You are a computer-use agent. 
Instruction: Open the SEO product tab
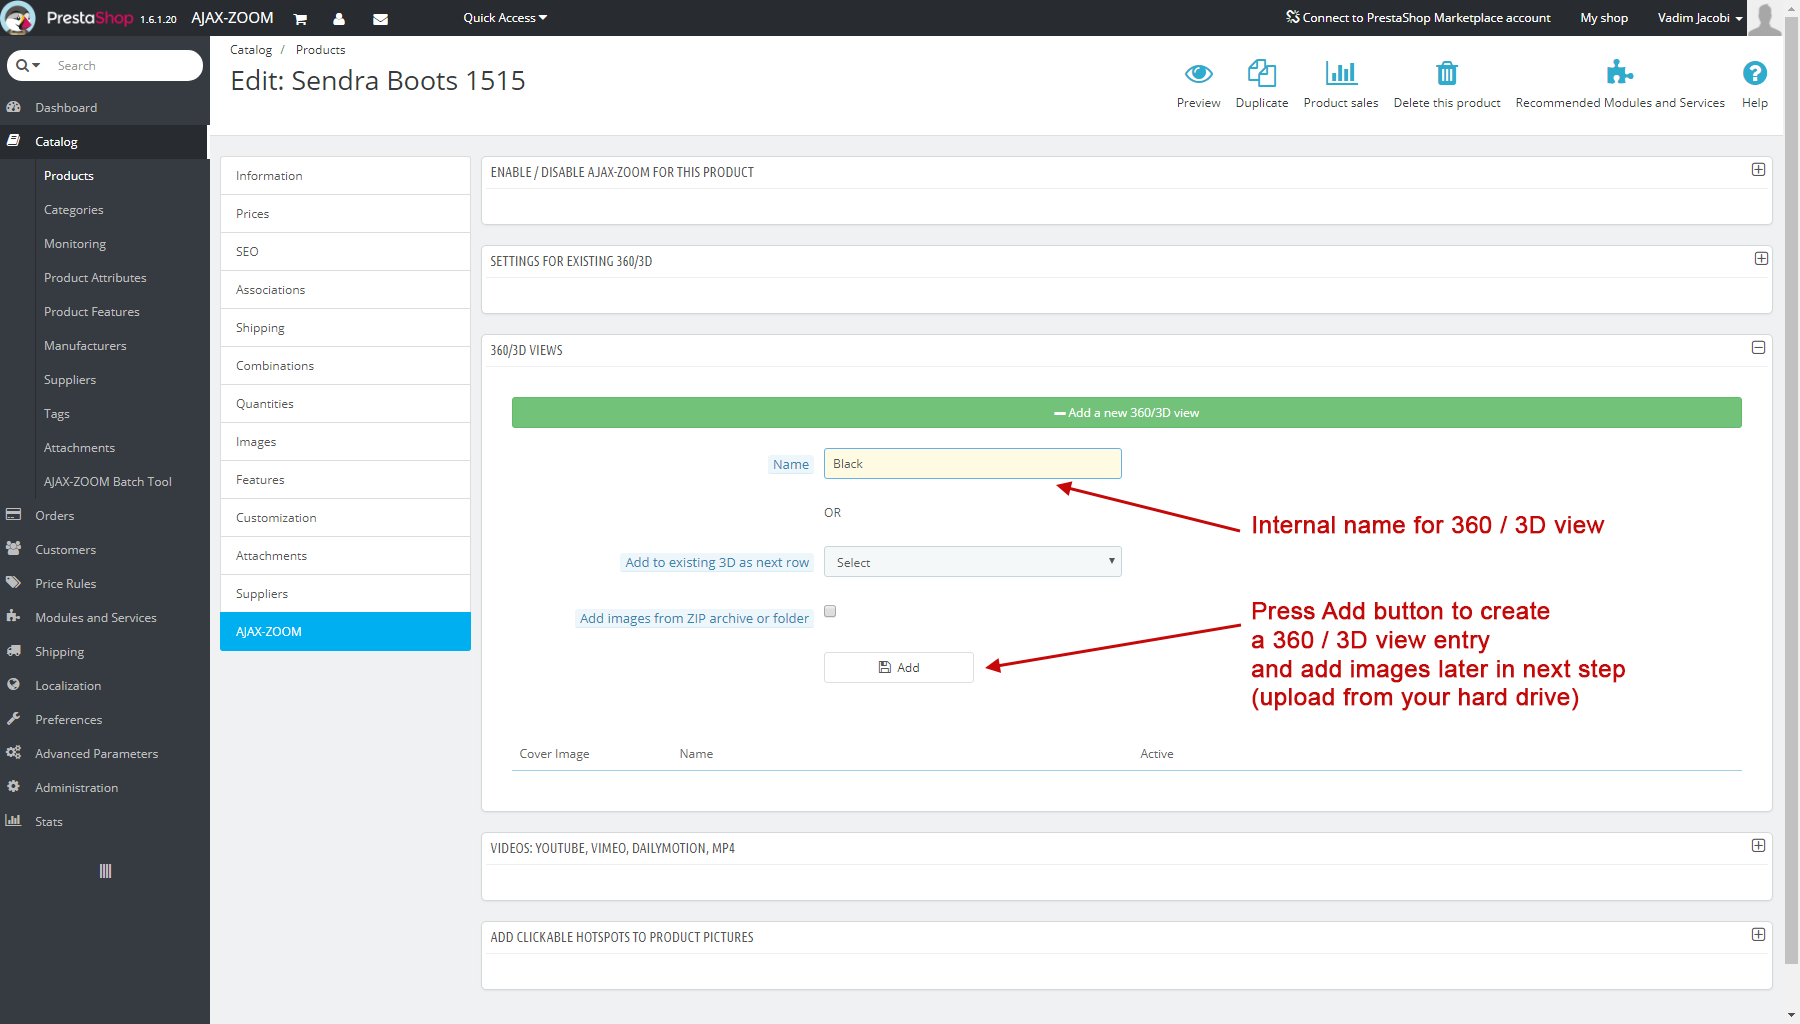point(345,252)
